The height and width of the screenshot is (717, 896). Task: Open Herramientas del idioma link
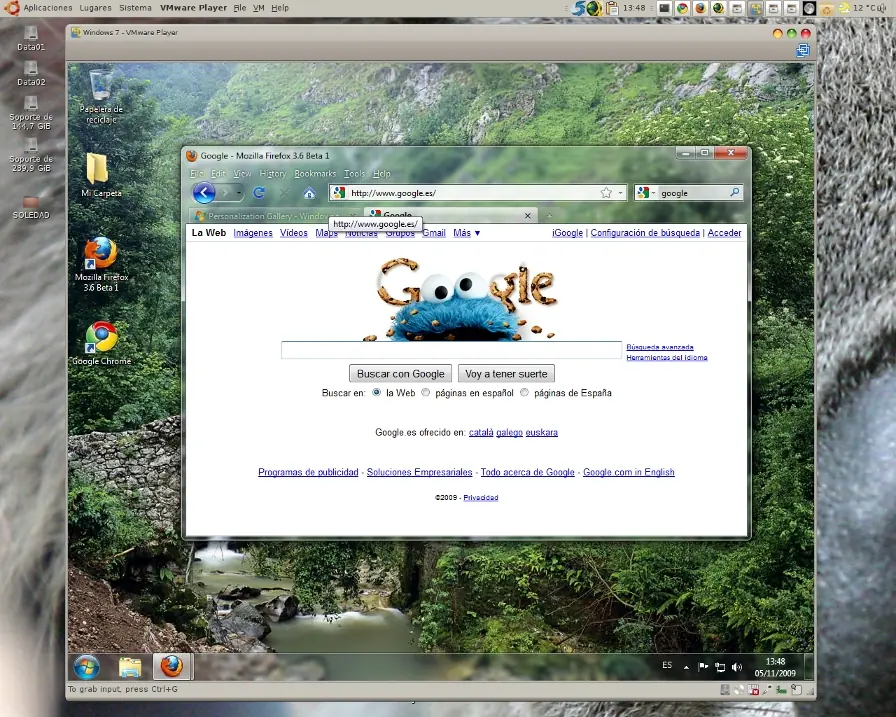click(667, 357)
